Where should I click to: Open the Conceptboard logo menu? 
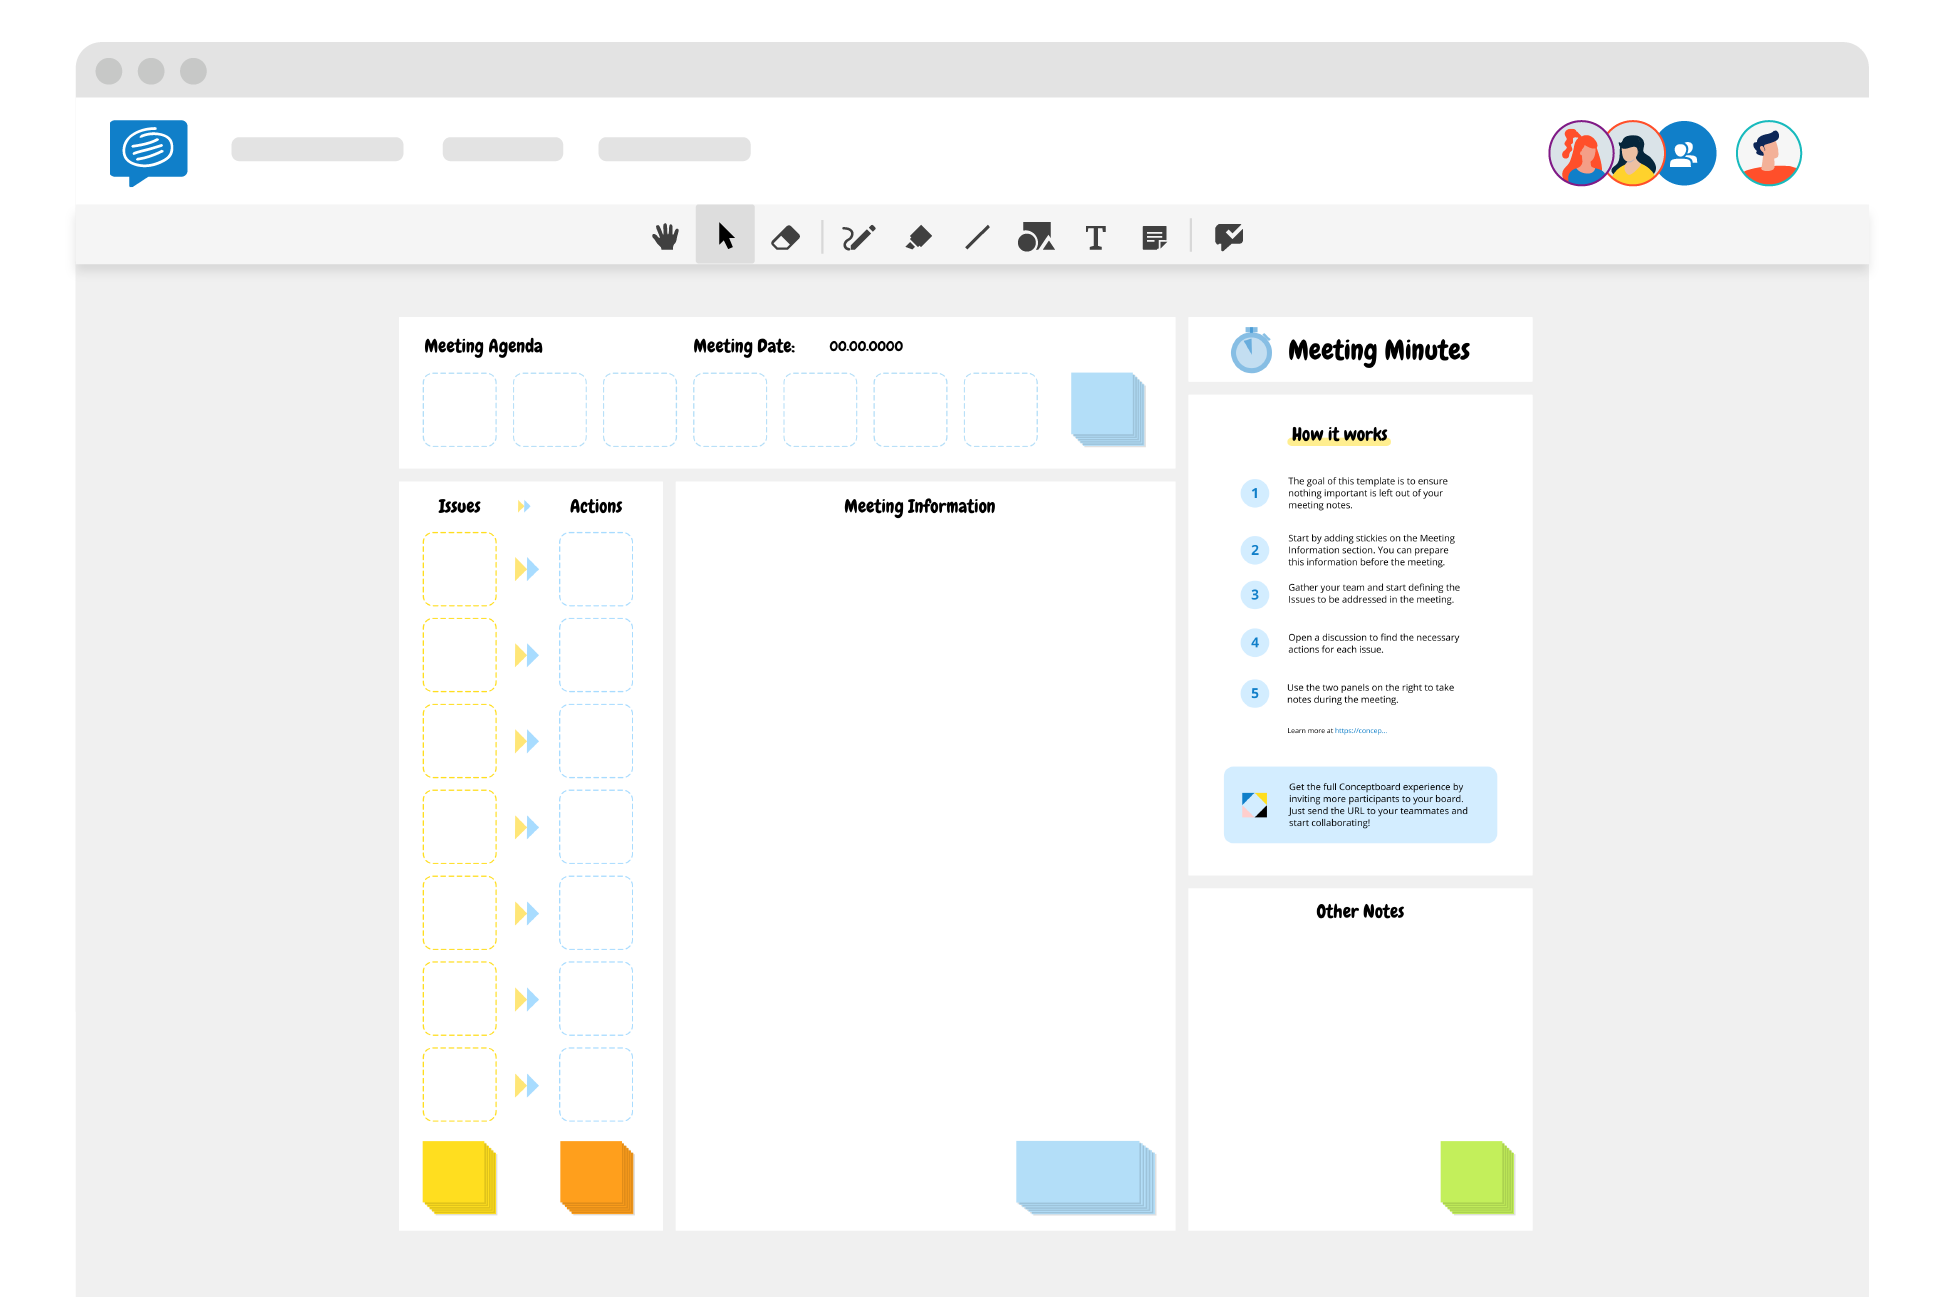[149, 148]
